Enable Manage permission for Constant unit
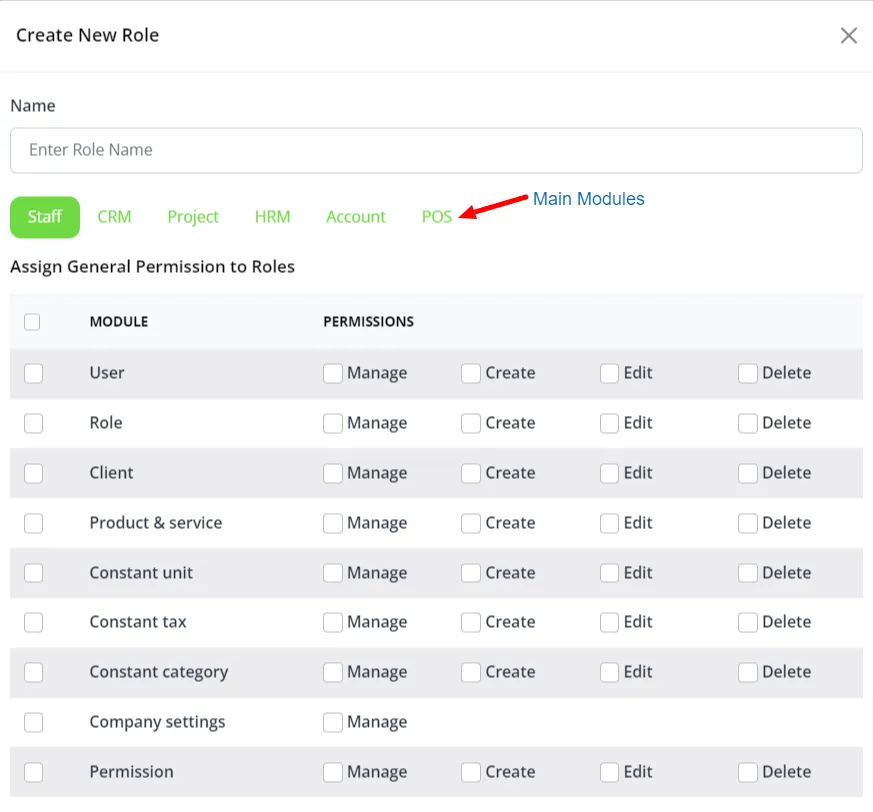The height and width of the screenshot is (812, 873). point(333,573)
